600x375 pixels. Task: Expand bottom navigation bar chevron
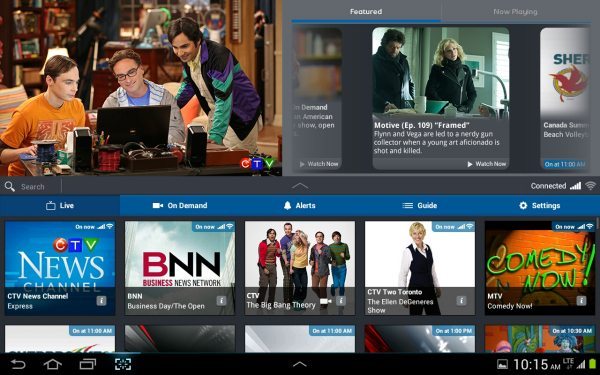pyautogui.click(x=300, y=364)
